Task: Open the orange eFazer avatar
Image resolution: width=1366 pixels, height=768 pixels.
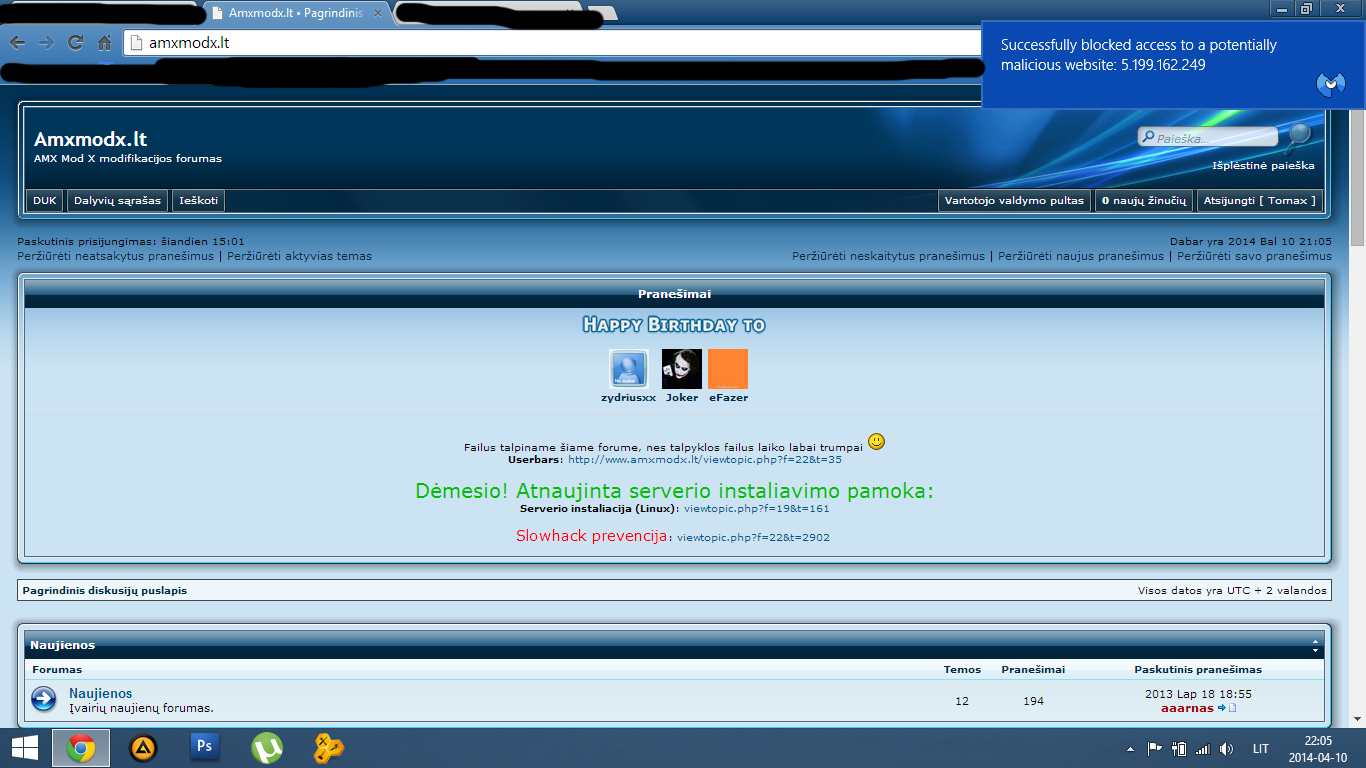Action: pyautogui.click(x=728, y=369)
